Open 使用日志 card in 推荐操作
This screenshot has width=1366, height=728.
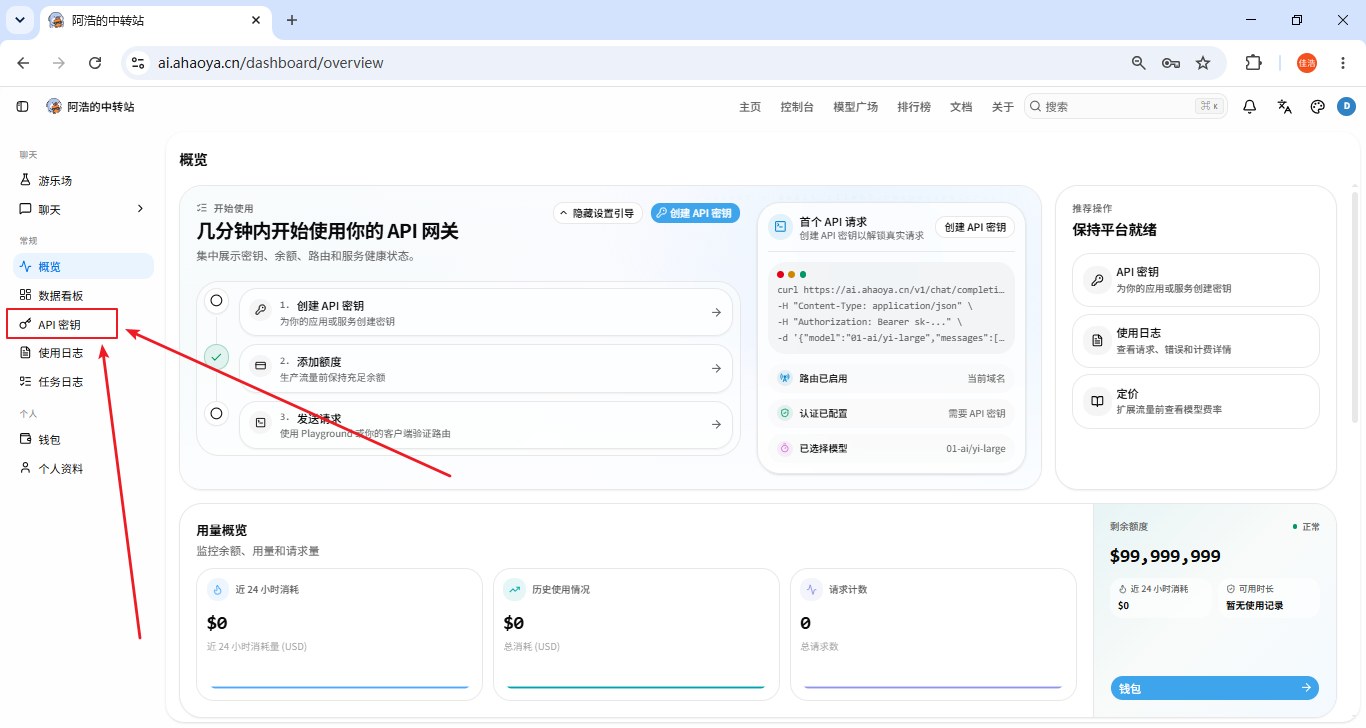(x=1196, y=341)
